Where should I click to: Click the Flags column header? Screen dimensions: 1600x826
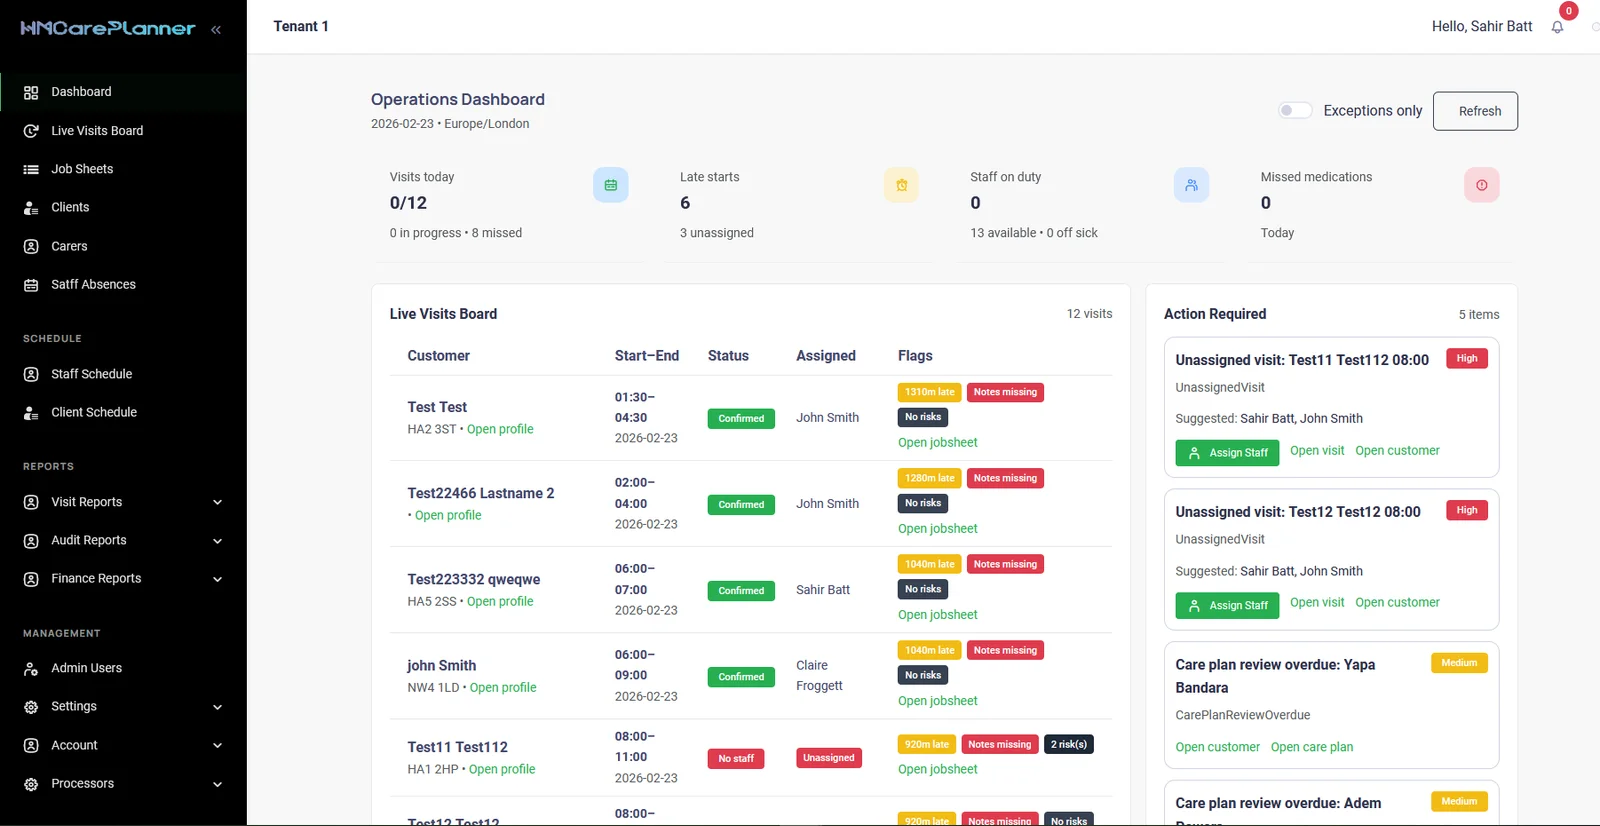coord(915,356)
